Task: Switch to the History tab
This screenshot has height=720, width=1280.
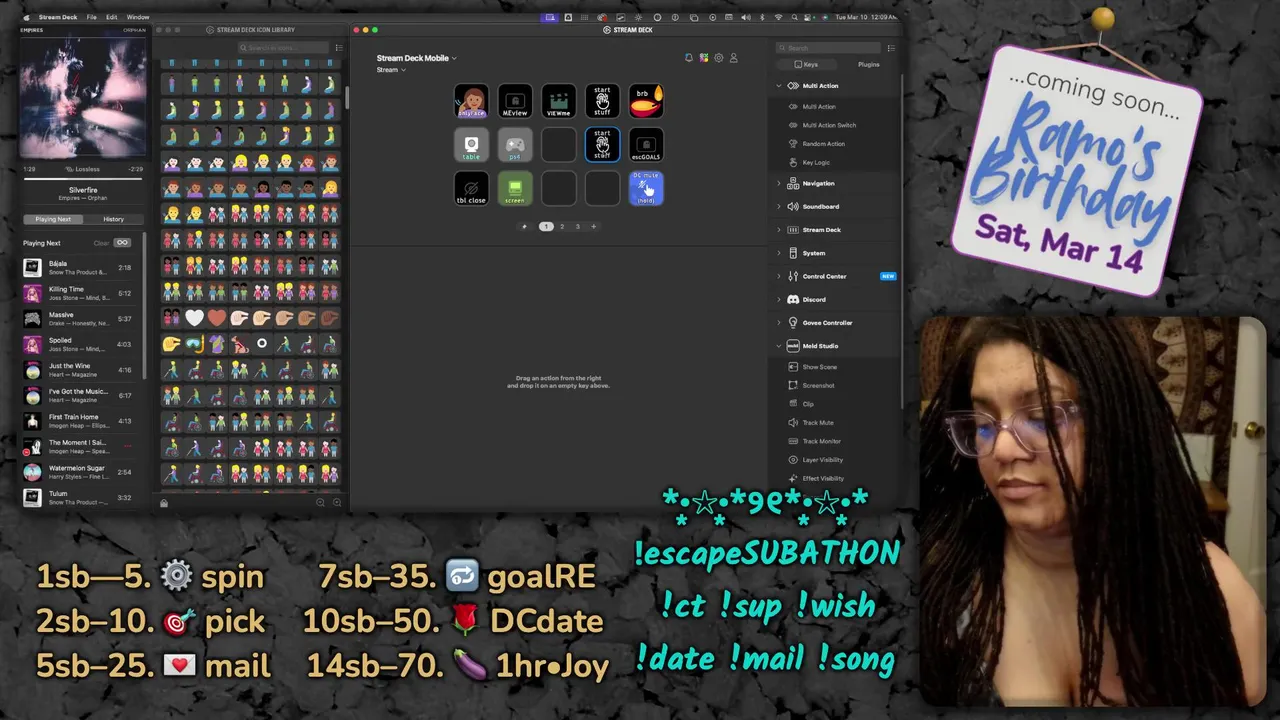Action: pyautogui.click(x=113, y=219)
